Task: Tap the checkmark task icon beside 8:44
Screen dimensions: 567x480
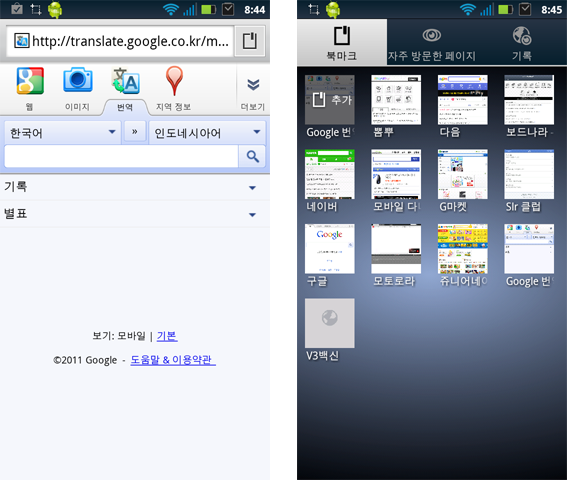Action: [x=228, y=9]
